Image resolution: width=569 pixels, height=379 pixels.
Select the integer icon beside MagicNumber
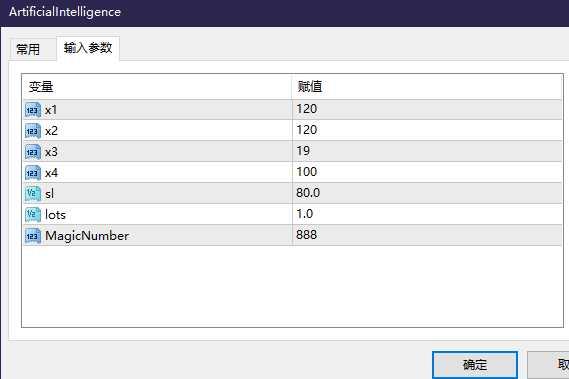coord(33,236)
